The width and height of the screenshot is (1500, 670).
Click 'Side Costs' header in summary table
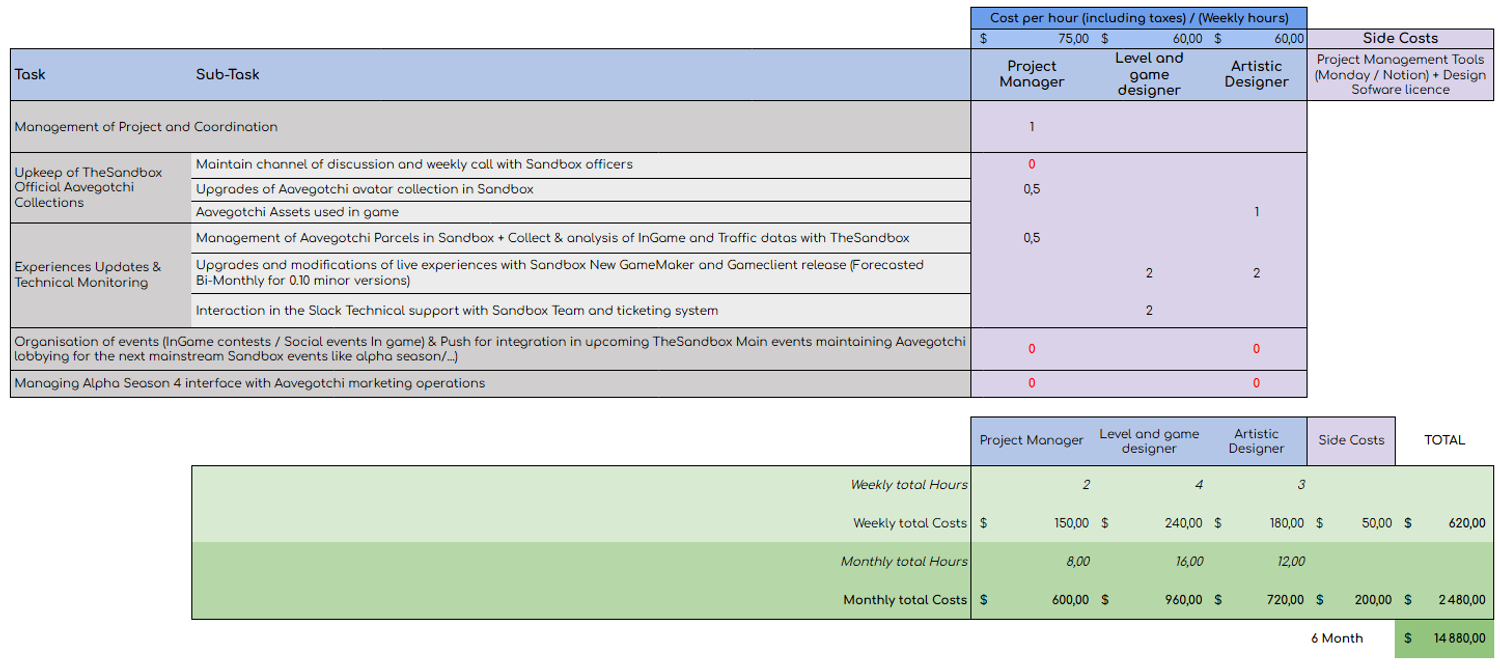[1351, 440]
